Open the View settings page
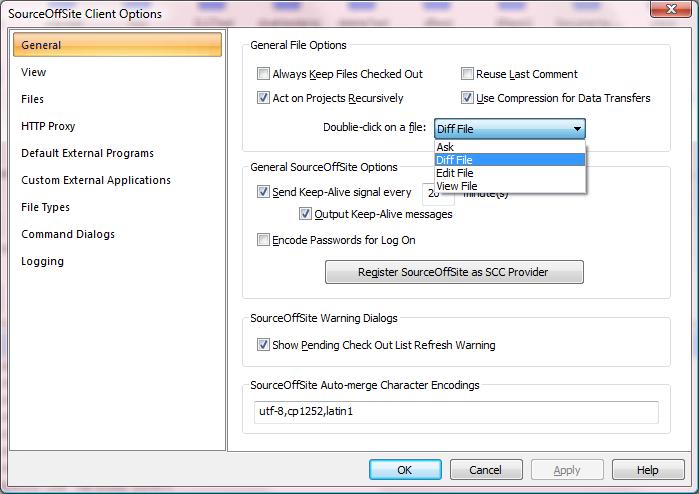The width and height of the screenshot is (699, 494). pyautogui.click(x=34, y=72)
